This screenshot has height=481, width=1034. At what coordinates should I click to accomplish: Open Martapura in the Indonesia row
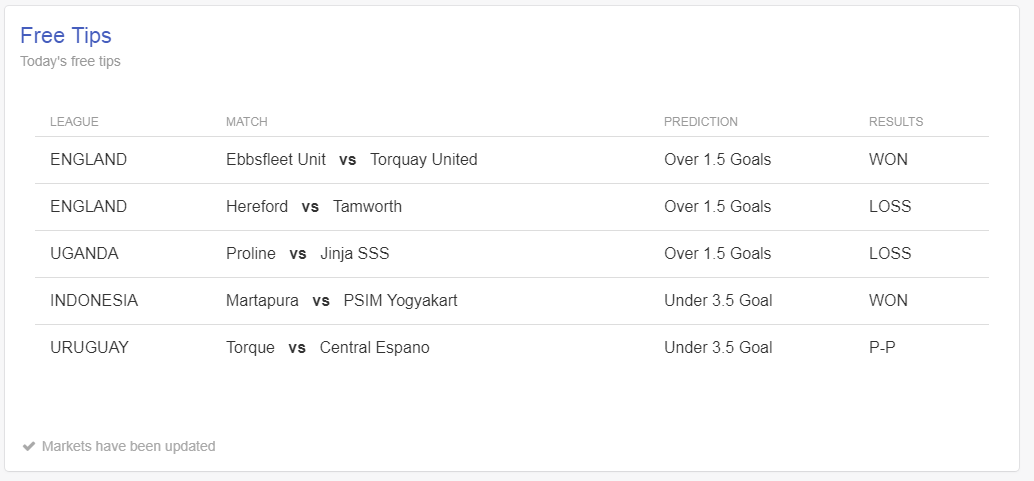click(x=262, y=300)
